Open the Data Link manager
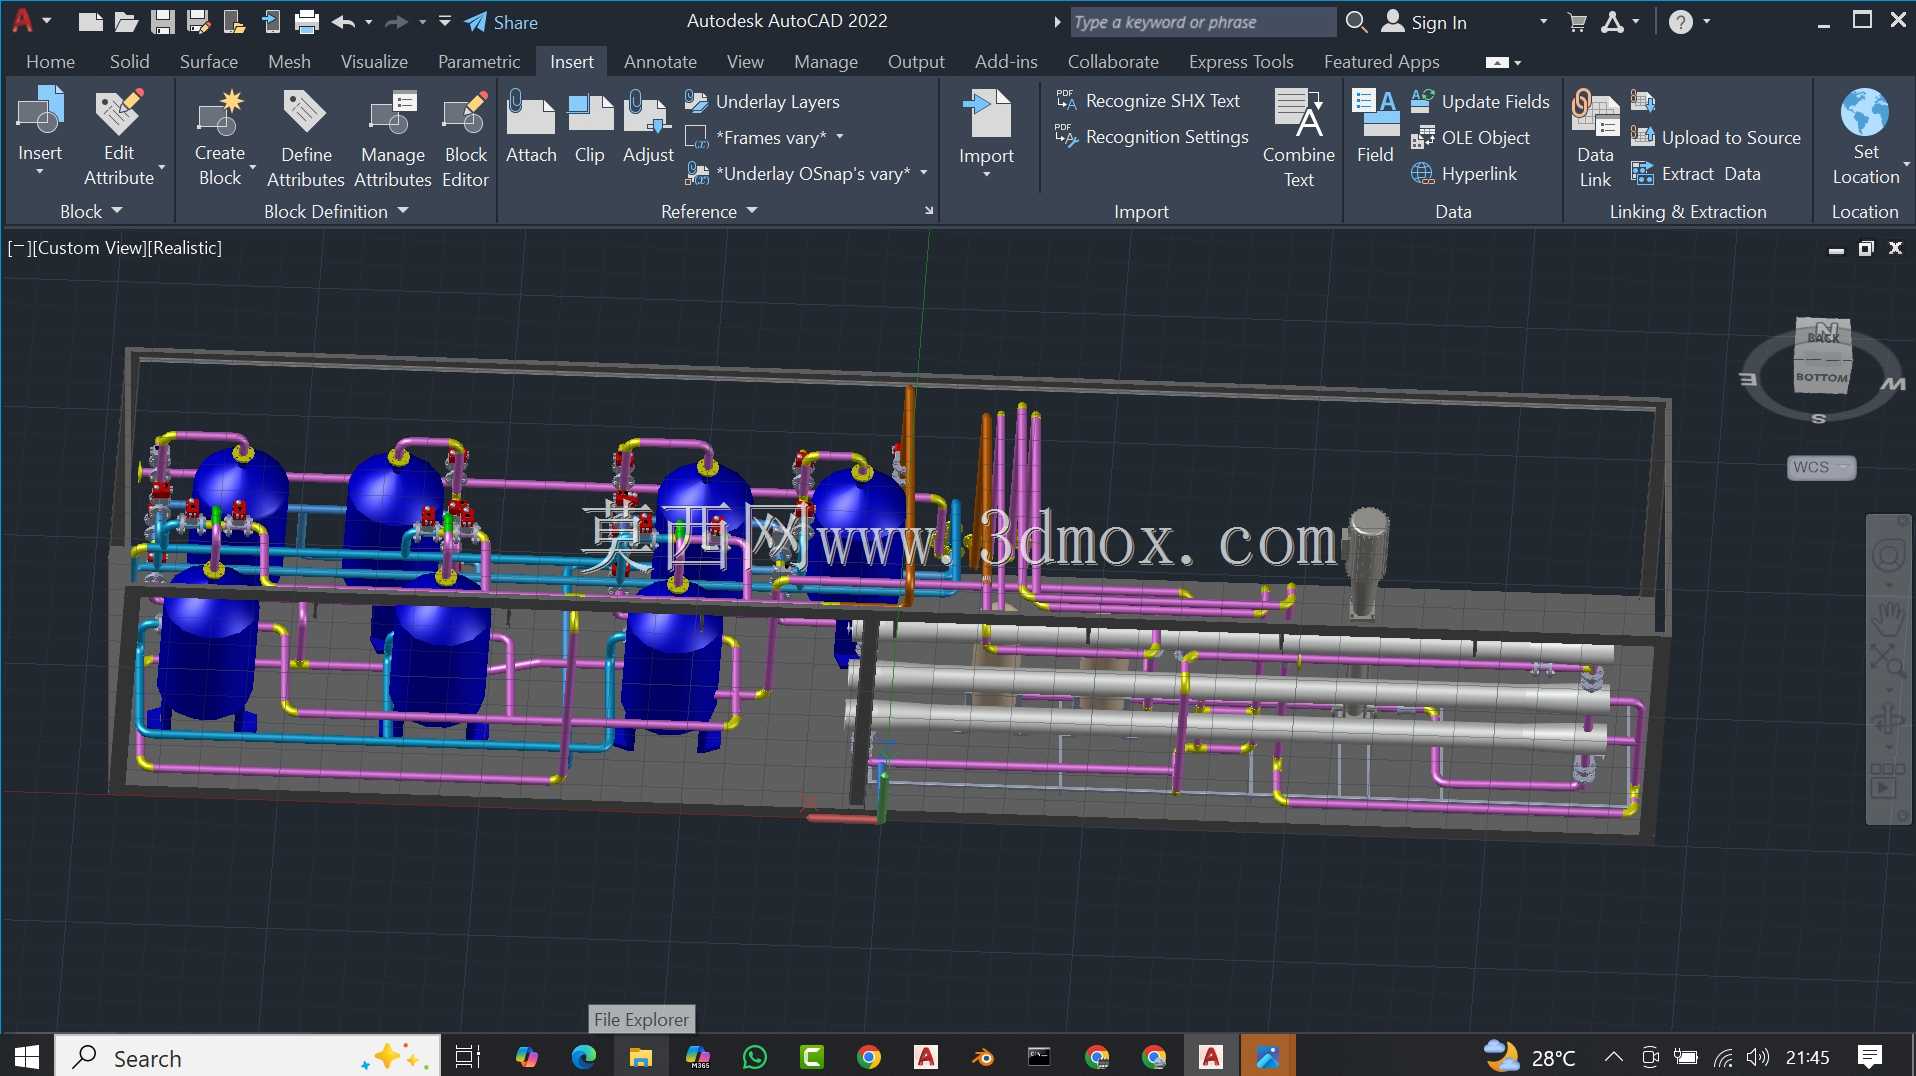 pyautogui.click(x=1595, y=138)
